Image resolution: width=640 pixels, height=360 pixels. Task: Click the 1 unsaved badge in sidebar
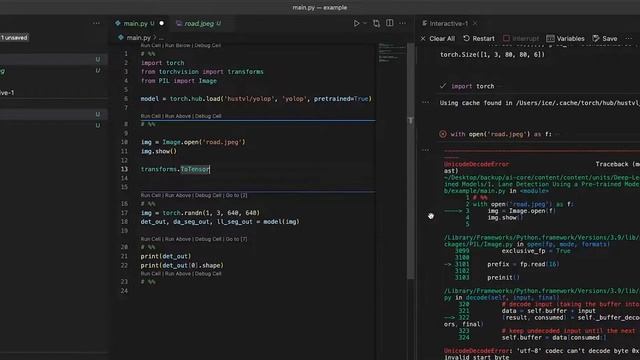pyautogui.click(x=14, y=38)
